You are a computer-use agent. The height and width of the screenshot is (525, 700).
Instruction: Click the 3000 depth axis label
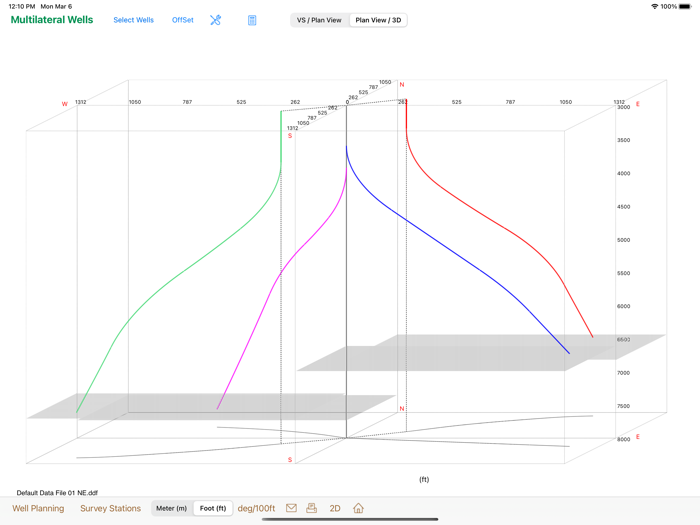click(x=623, y=107)
